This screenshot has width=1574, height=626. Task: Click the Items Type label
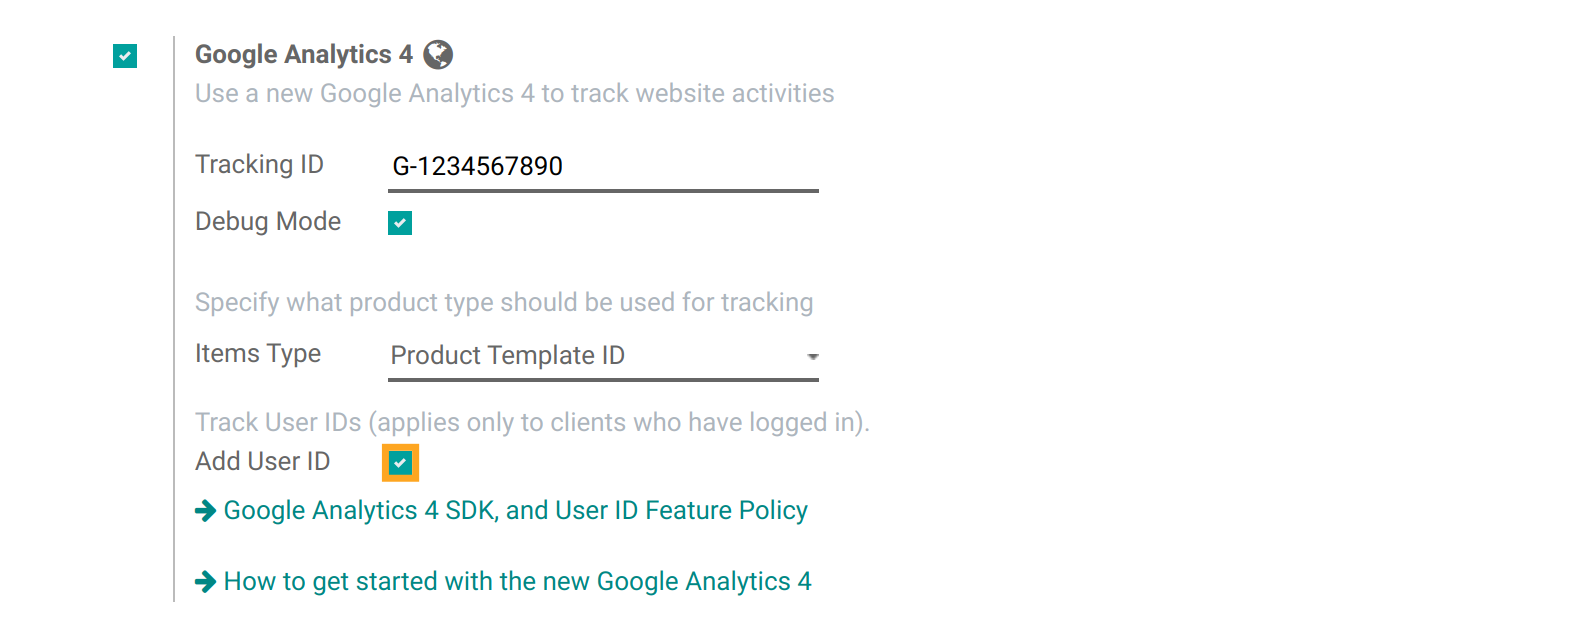[x=258, y=354]
